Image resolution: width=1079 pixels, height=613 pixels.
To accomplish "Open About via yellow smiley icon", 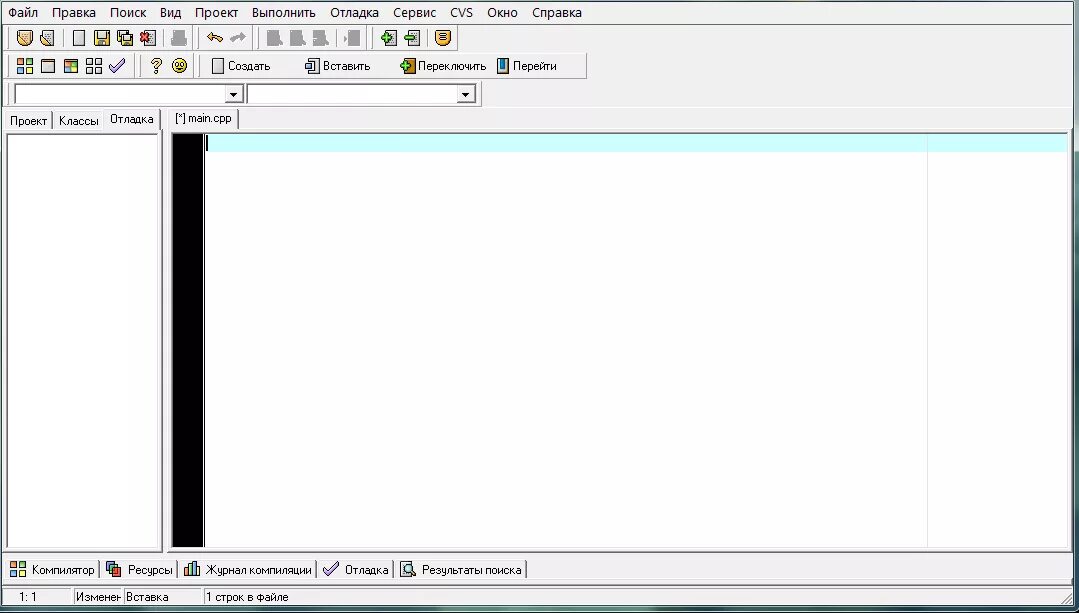I will (180, 66).
